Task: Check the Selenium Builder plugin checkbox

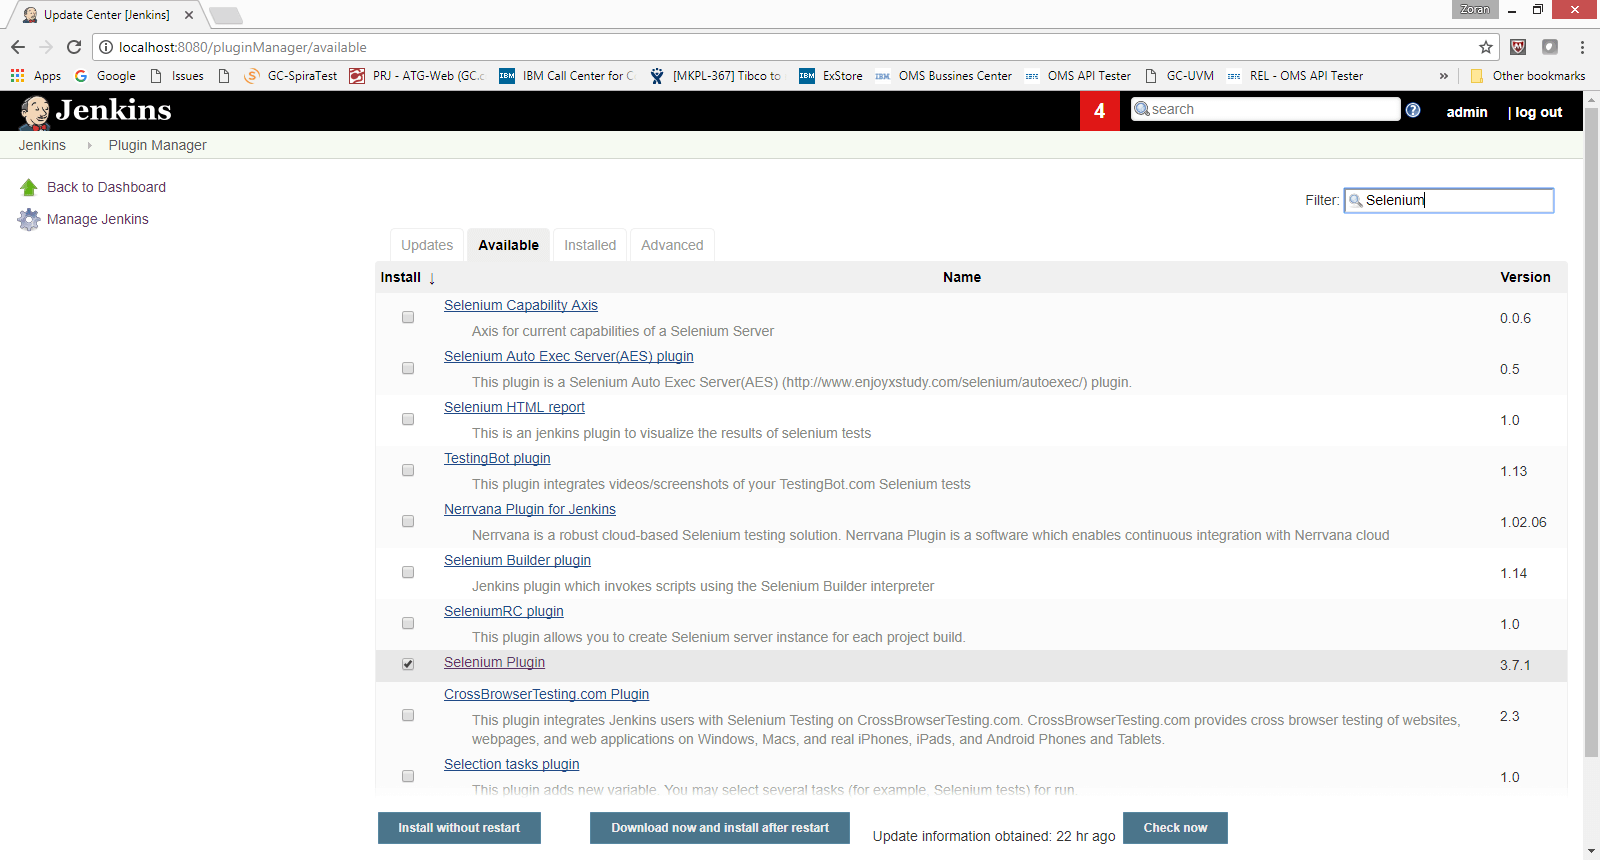Action: pyautogui.click(x=408, y=572)
